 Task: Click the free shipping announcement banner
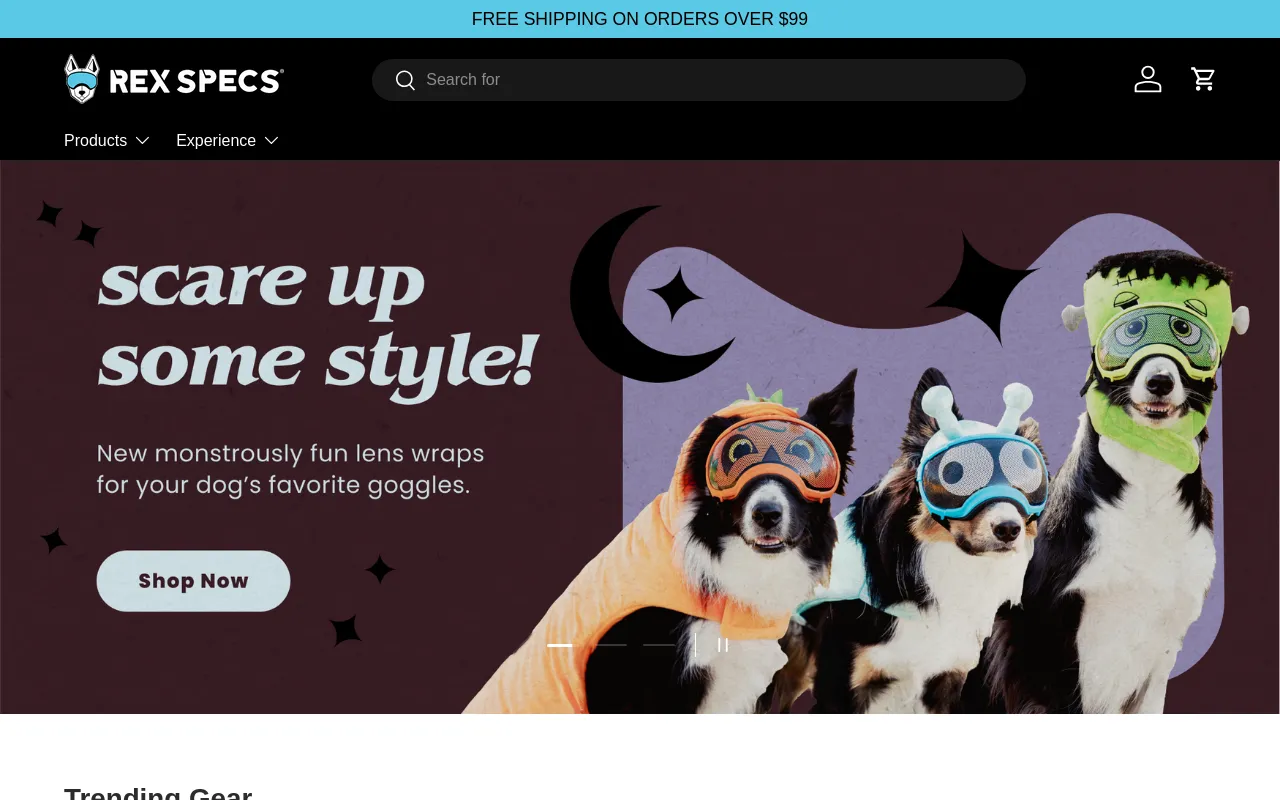640,19
